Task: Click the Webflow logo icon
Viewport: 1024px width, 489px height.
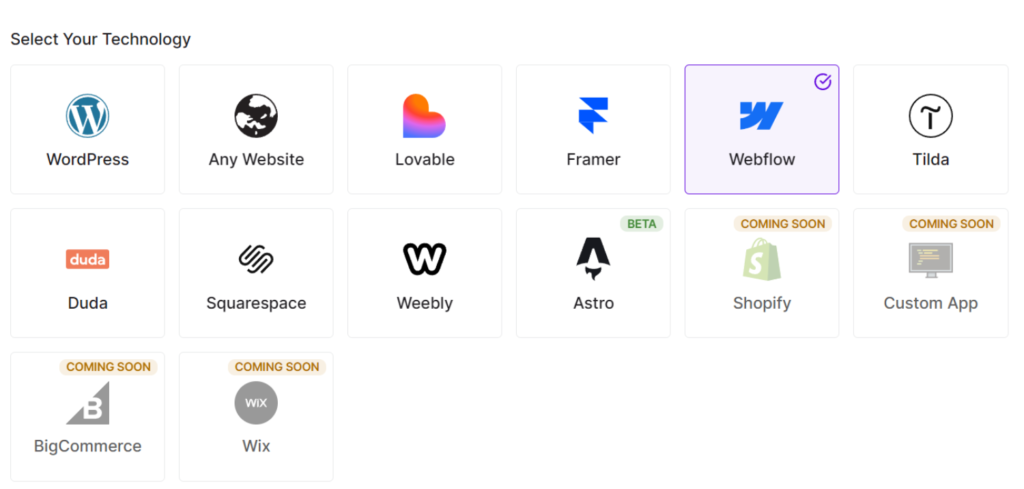Action: [x=761, y=116]
